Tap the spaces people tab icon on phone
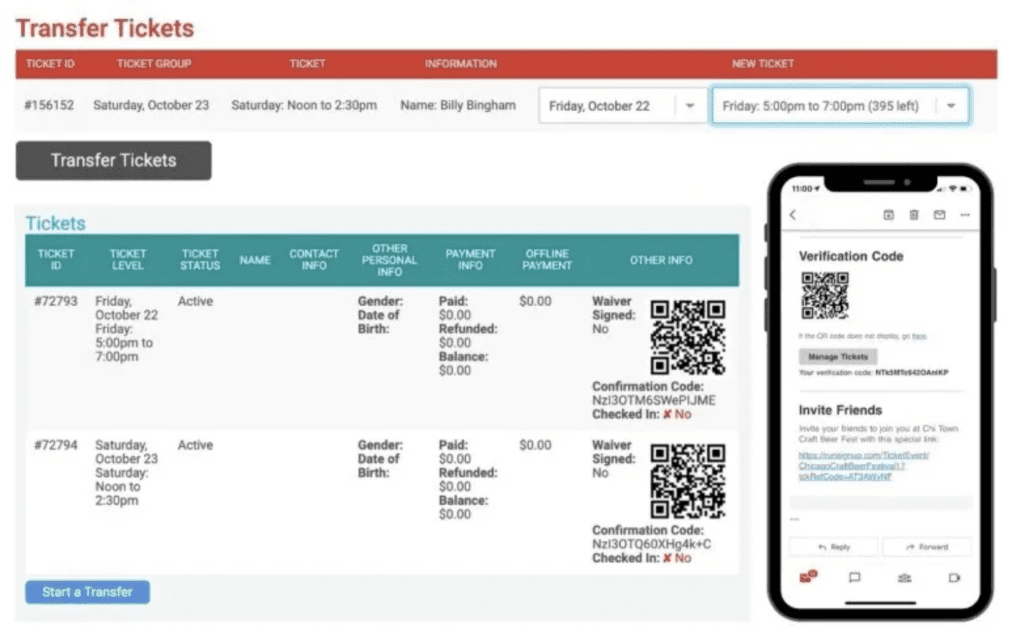The image size is (1024, 635). click(904, 578)
